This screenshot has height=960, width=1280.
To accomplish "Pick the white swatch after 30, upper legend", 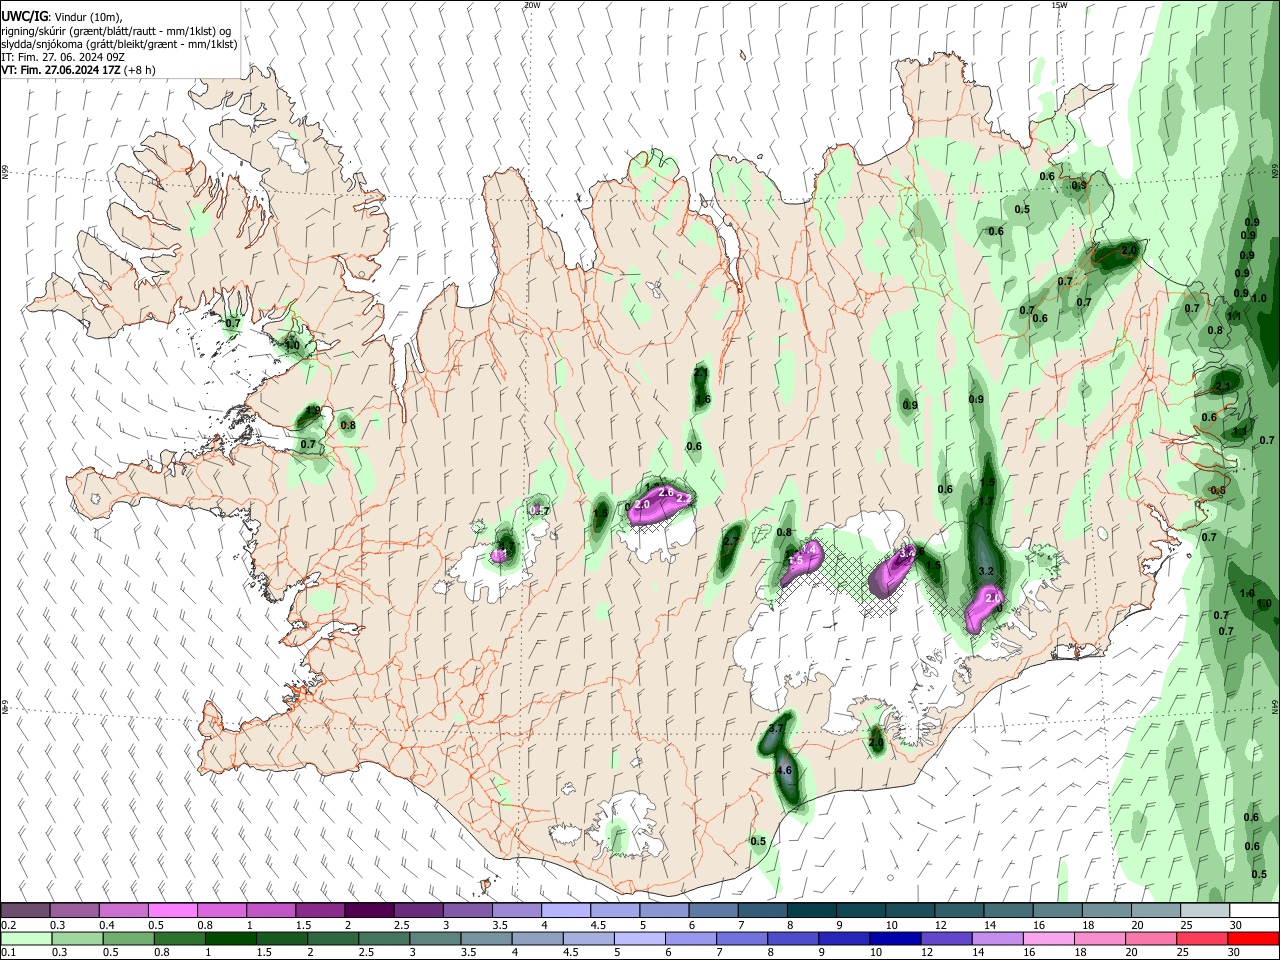I will pyautogui.click(x=1254, y=910).
